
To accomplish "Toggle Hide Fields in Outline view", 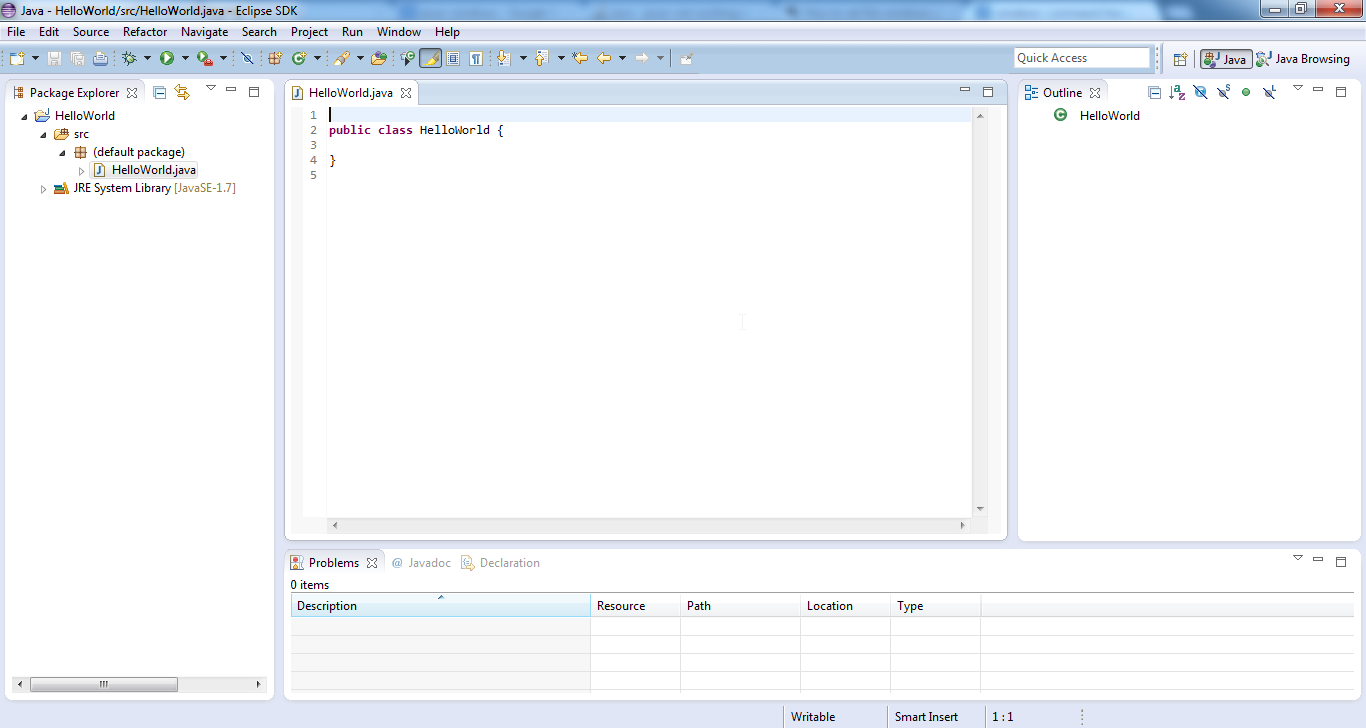I will coord(1200,92).
